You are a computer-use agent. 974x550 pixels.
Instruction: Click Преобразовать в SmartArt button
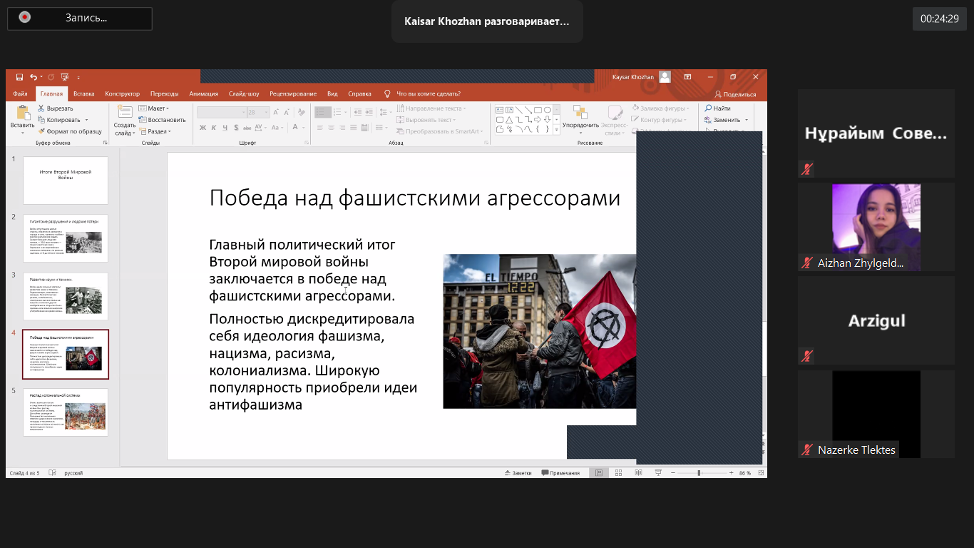click(438, 131)
